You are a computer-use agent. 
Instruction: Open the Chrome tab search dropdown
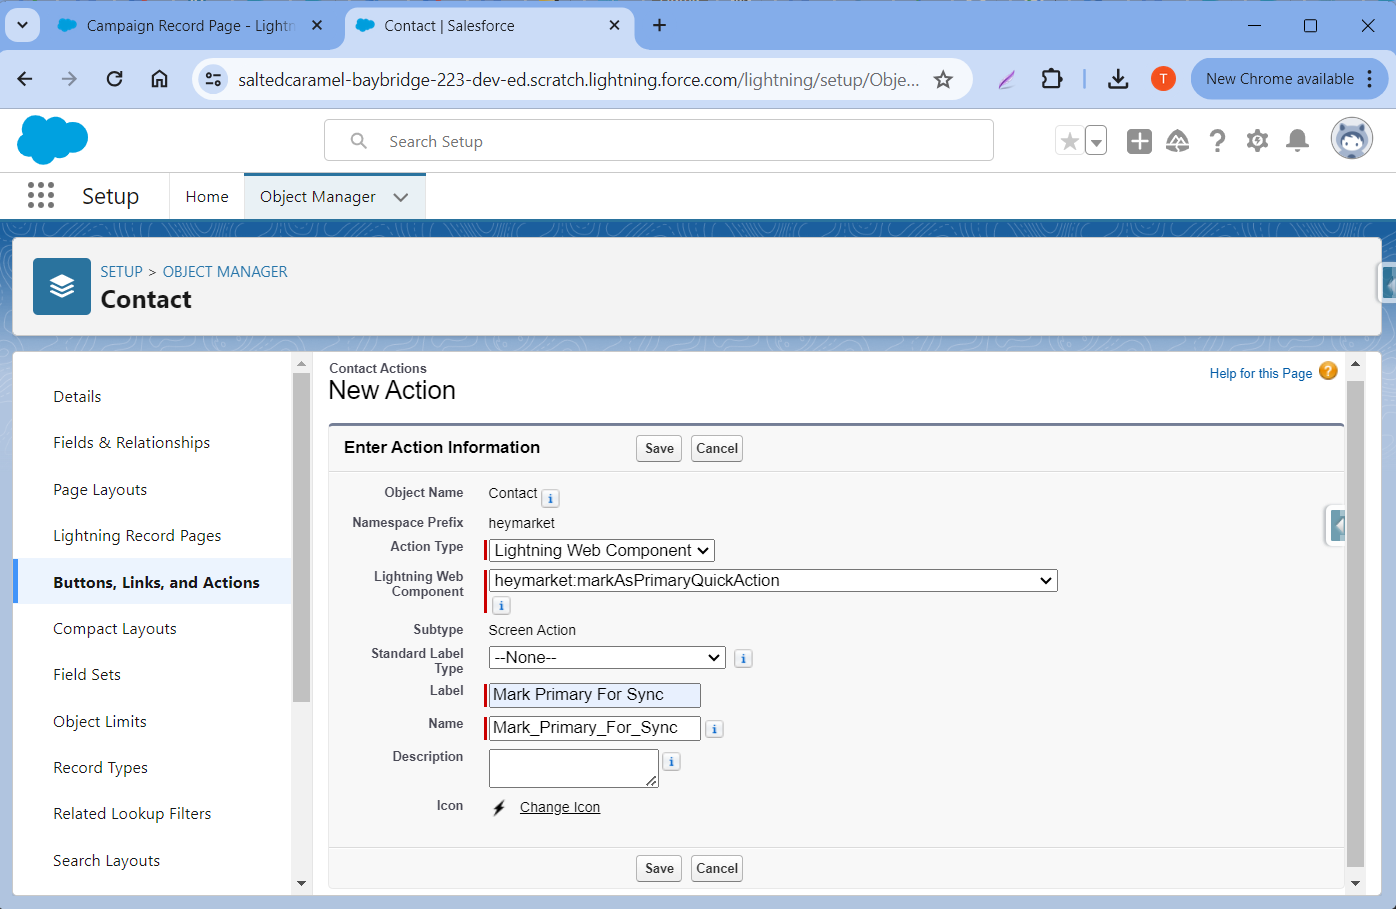[22, 25]
